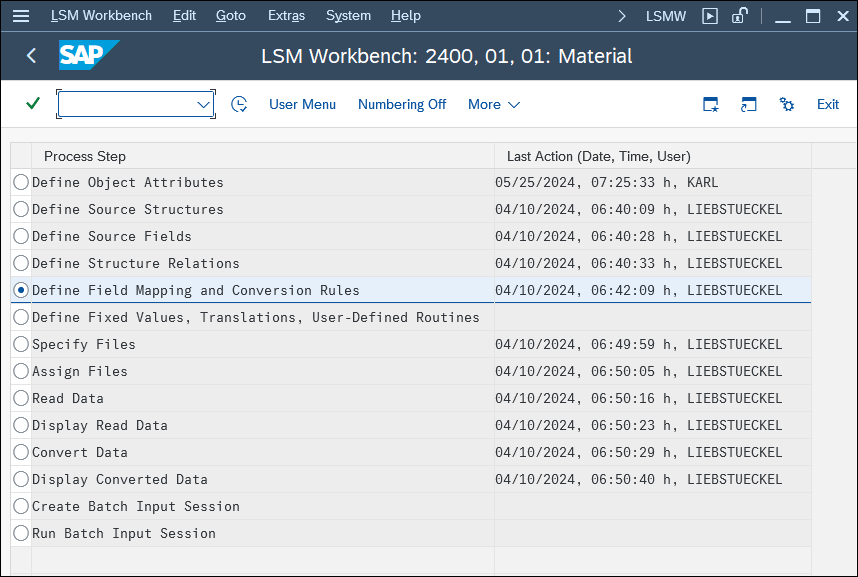This screenshot has height=577, width=858.
Task: Click the lock session icon in title bar
Action: point(740,16)
